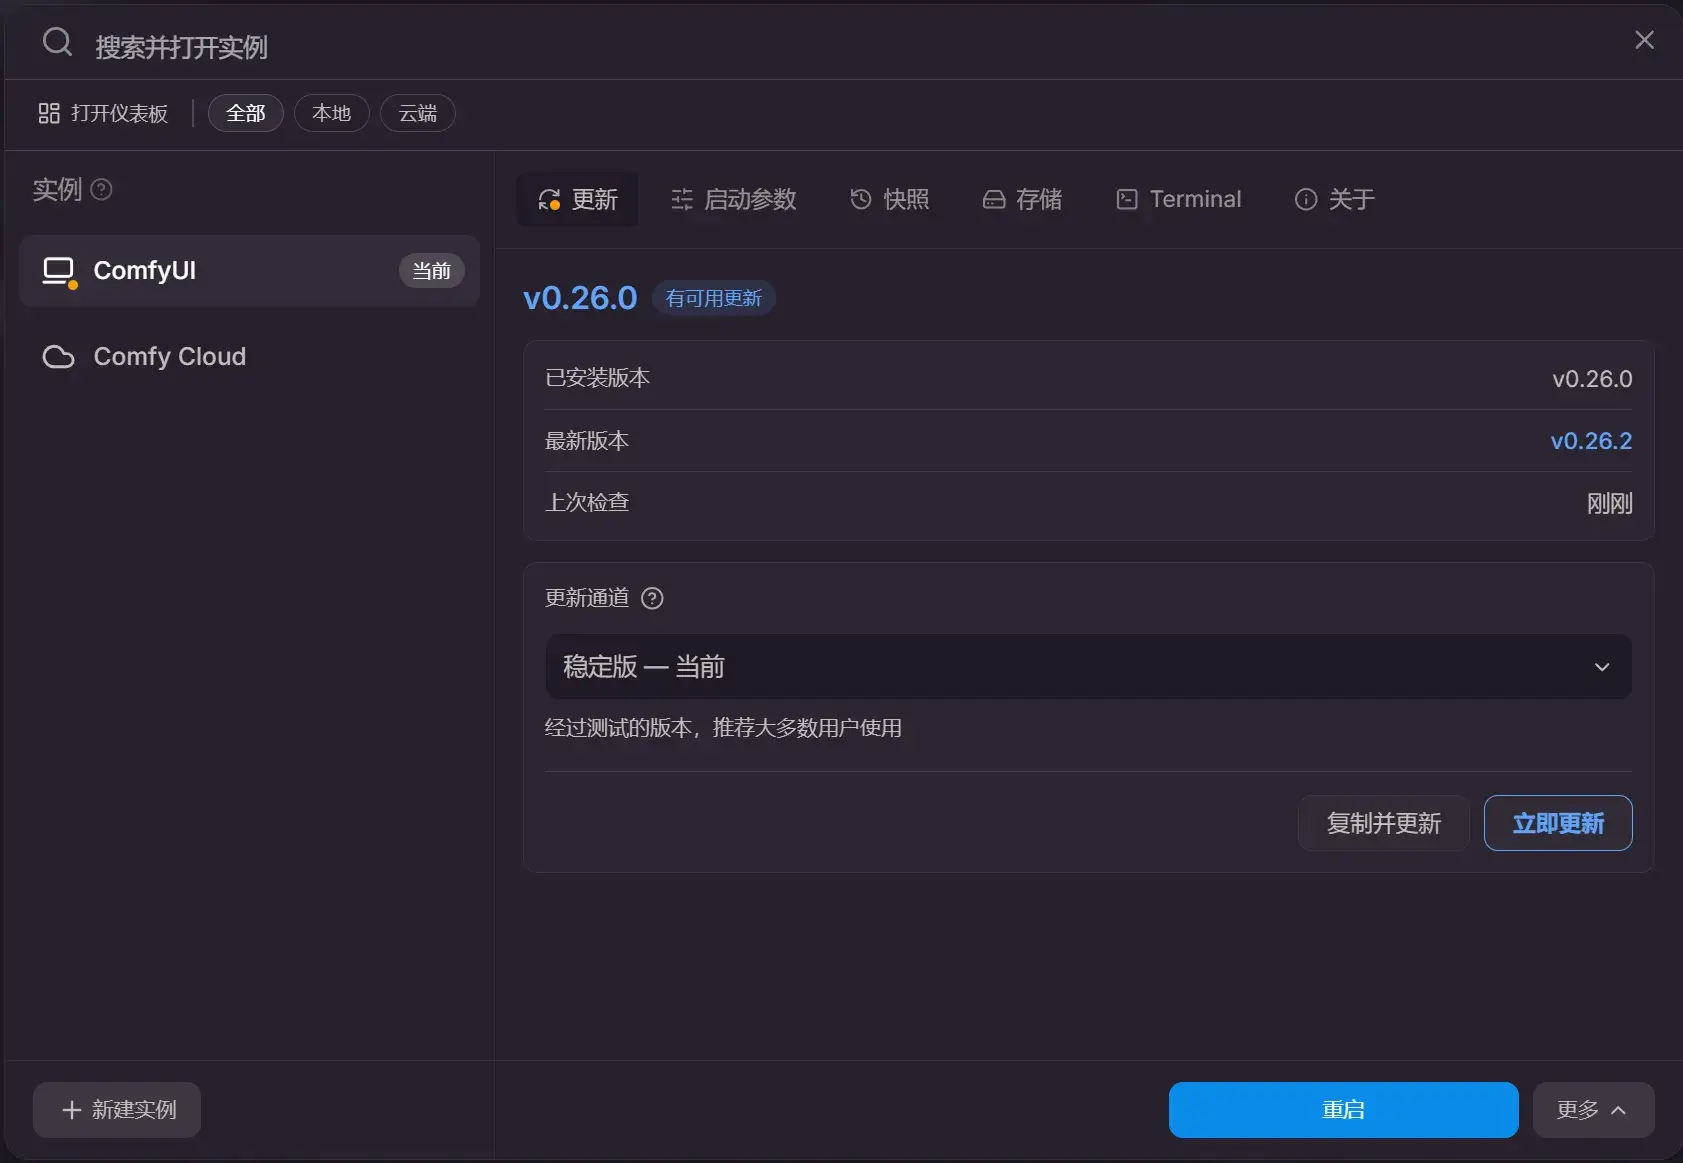Select the 本地 filter chip
This screenshot has height=1163, width=1683.
tap(331, 113)
